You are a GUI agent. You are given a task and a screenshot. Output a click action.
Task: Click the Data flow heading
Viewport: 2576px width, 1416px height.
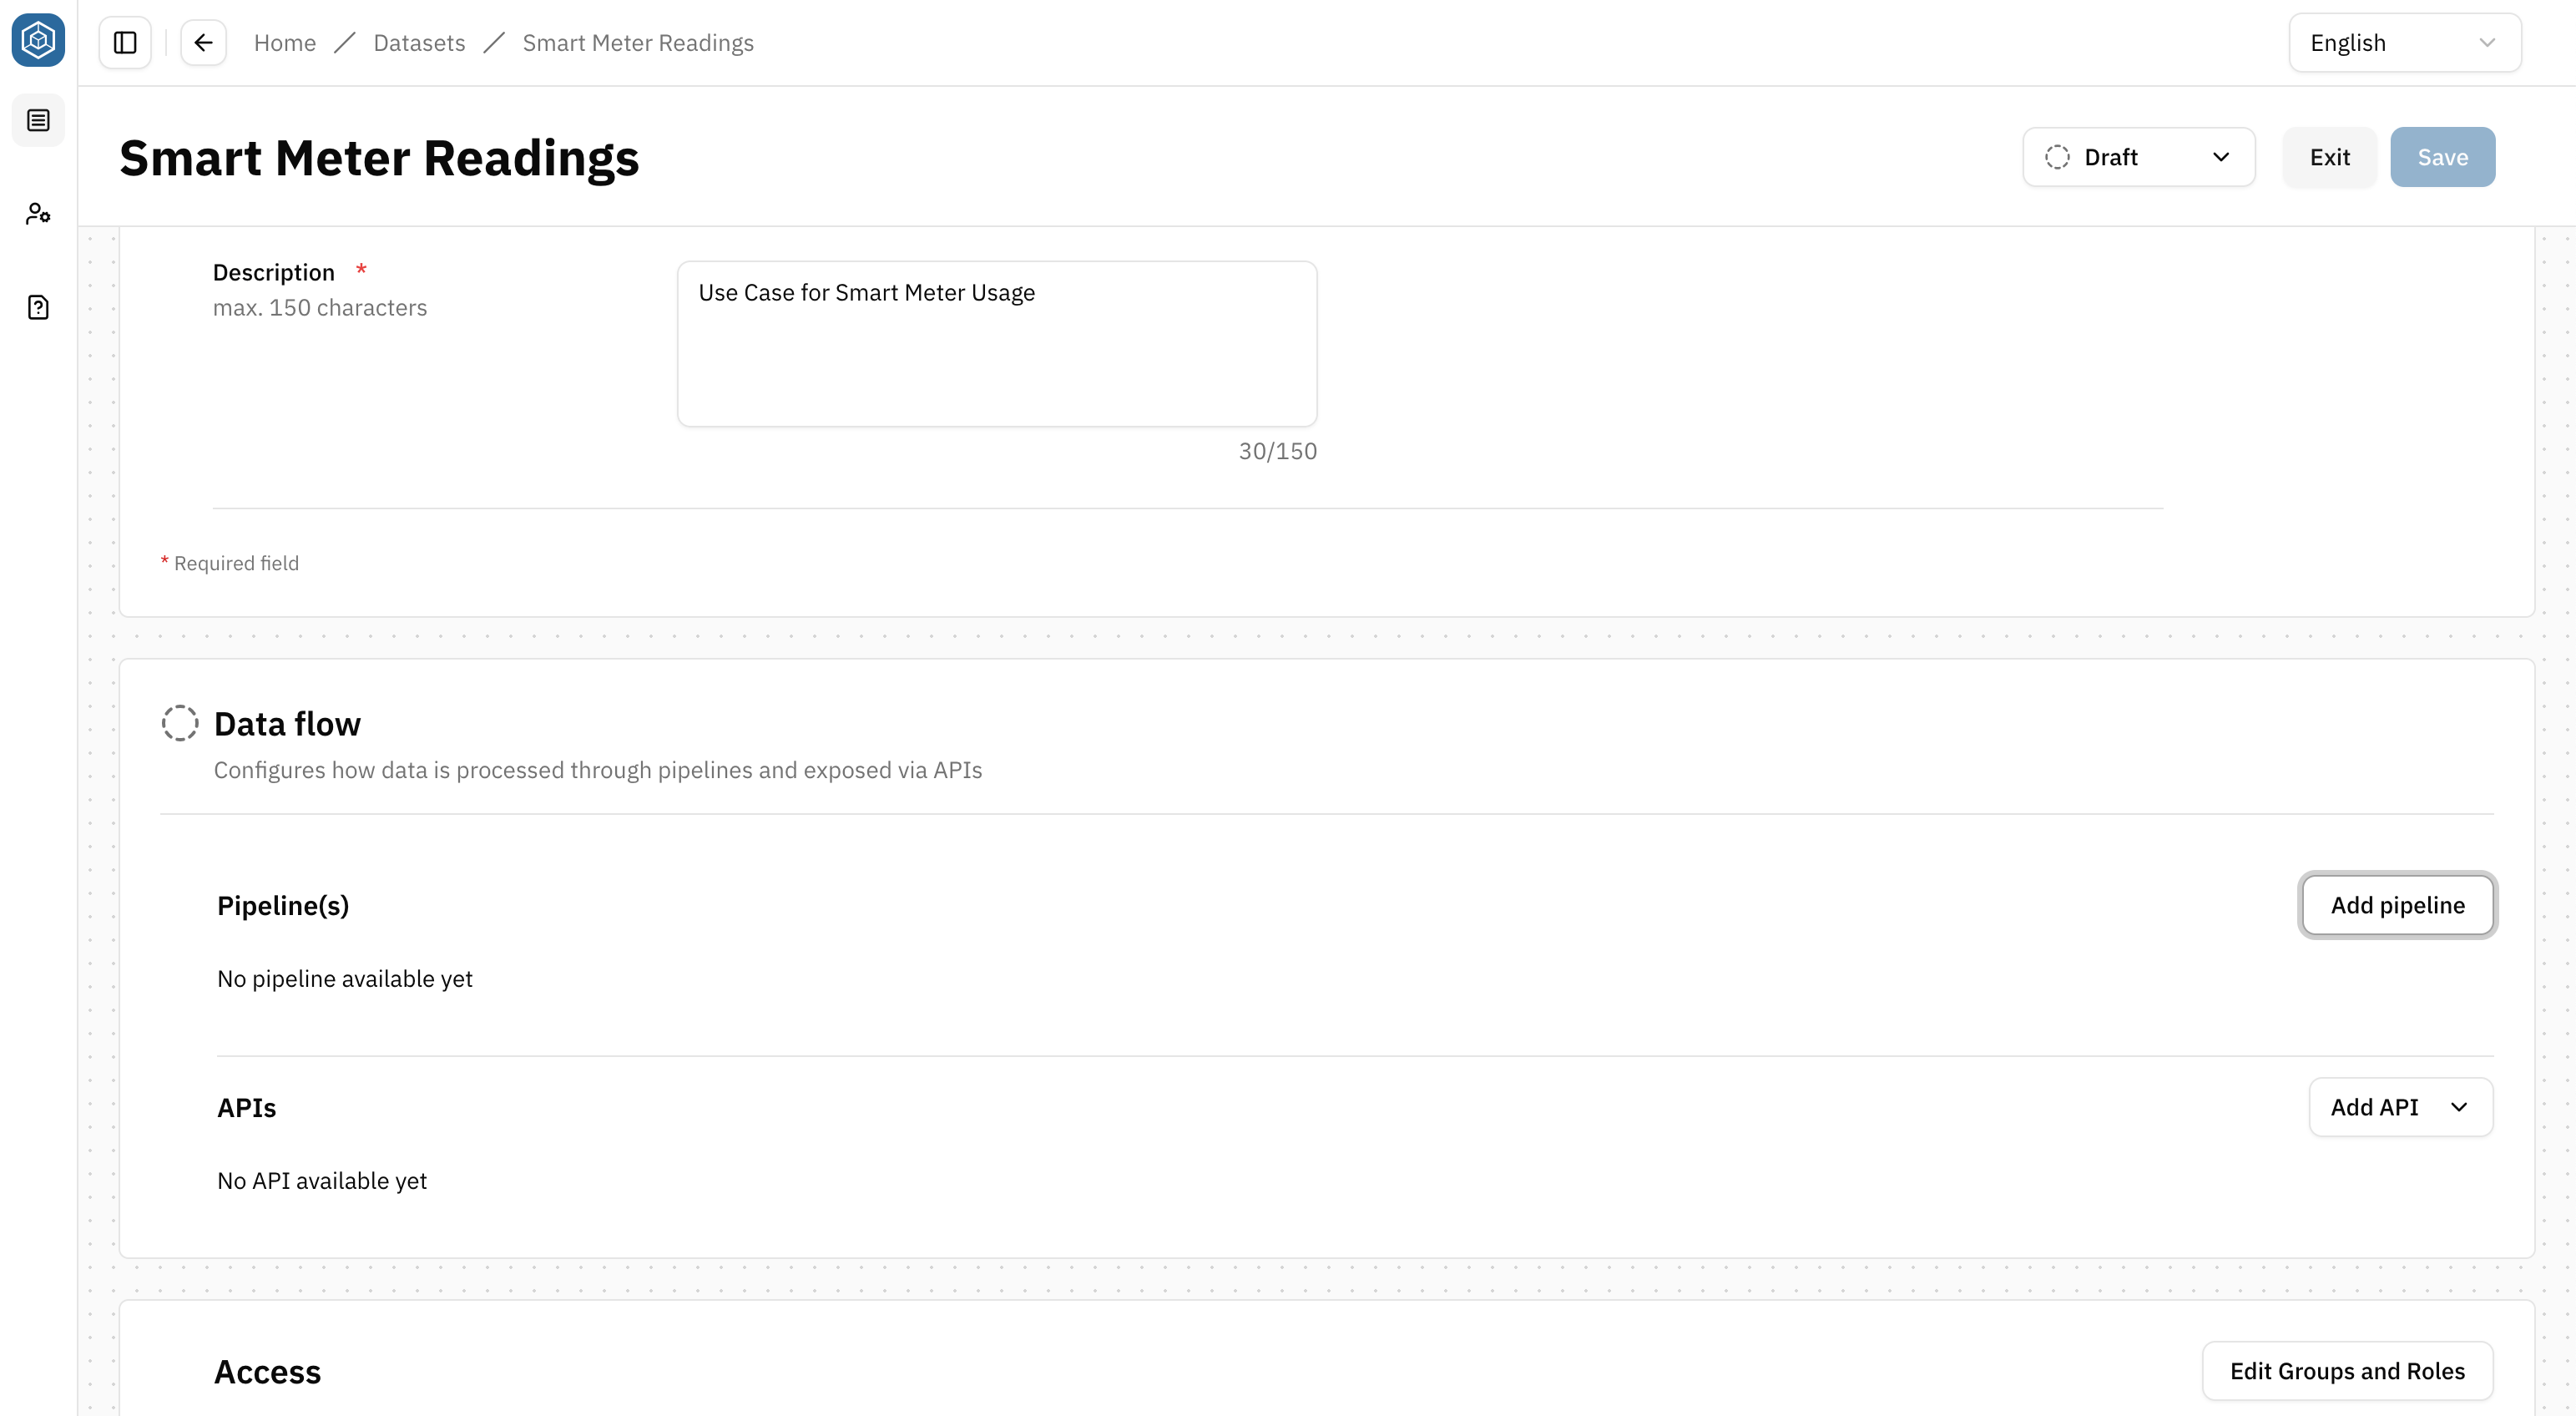(x=287, y=723)
